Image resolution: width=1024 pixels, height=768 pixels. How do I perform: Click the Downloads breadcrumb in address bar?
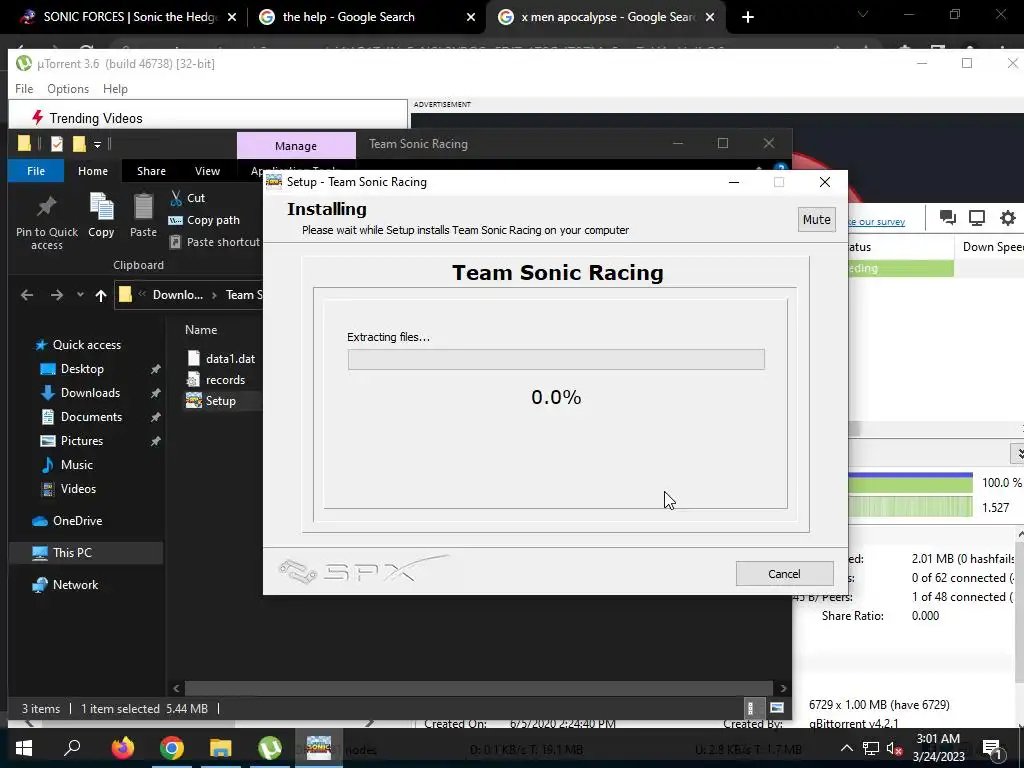click(178, 295)
